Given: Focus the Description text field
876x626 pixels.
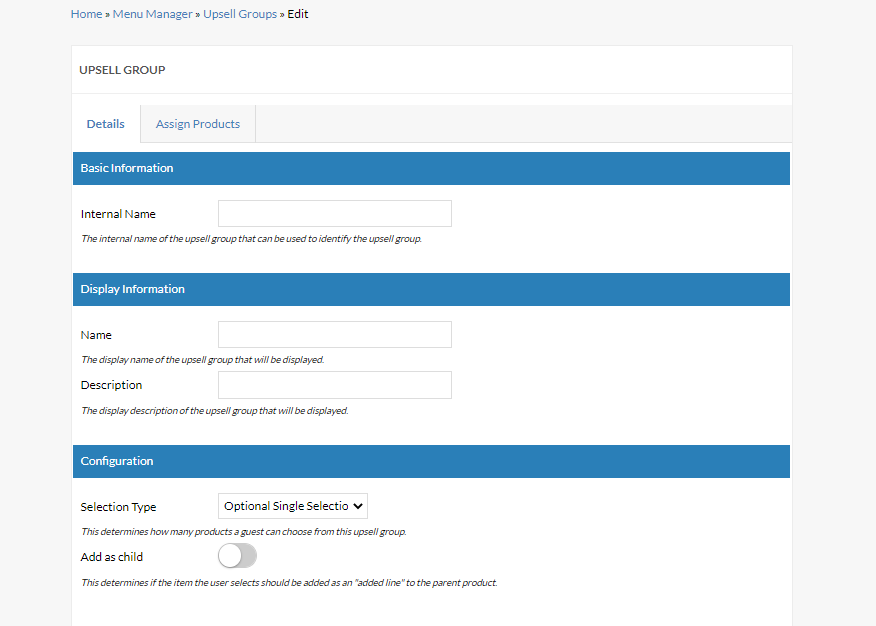Looking at the screenshot, I should pos(334,385).
